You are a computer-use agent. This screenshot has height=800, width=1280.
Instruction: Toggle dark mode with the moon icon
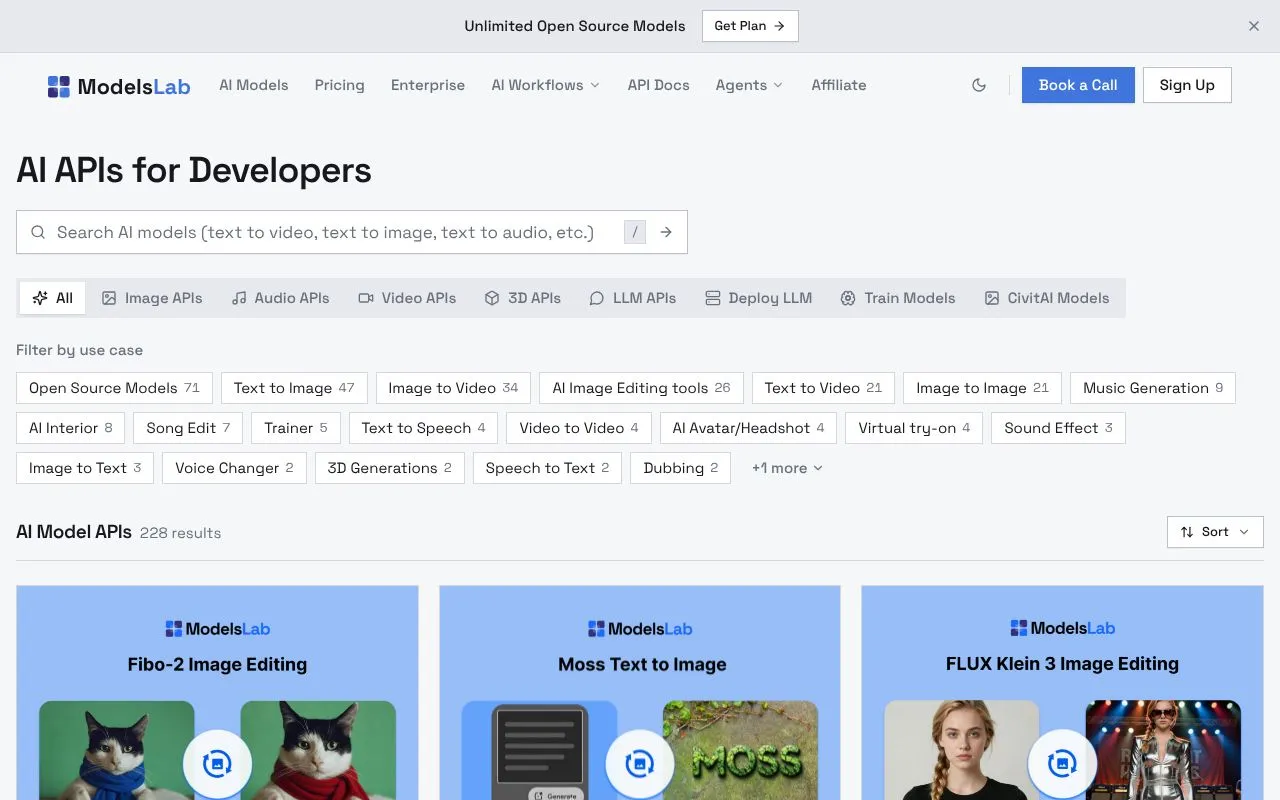(x=979, y=85)
